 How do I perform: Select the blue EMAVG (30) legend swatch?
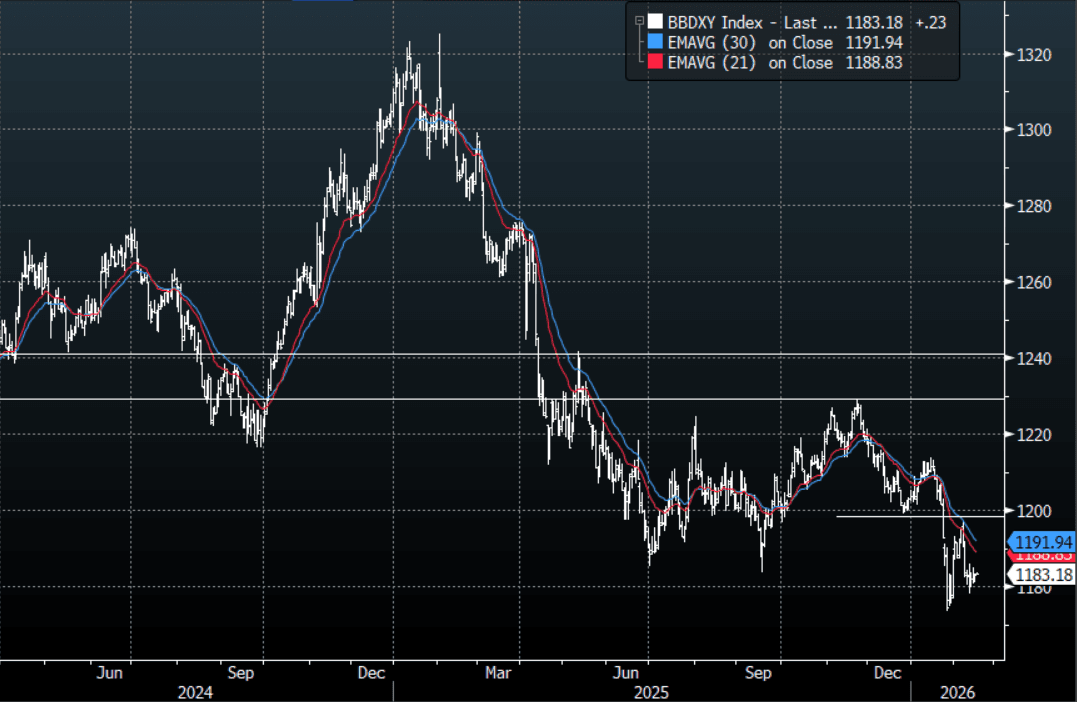654,42
